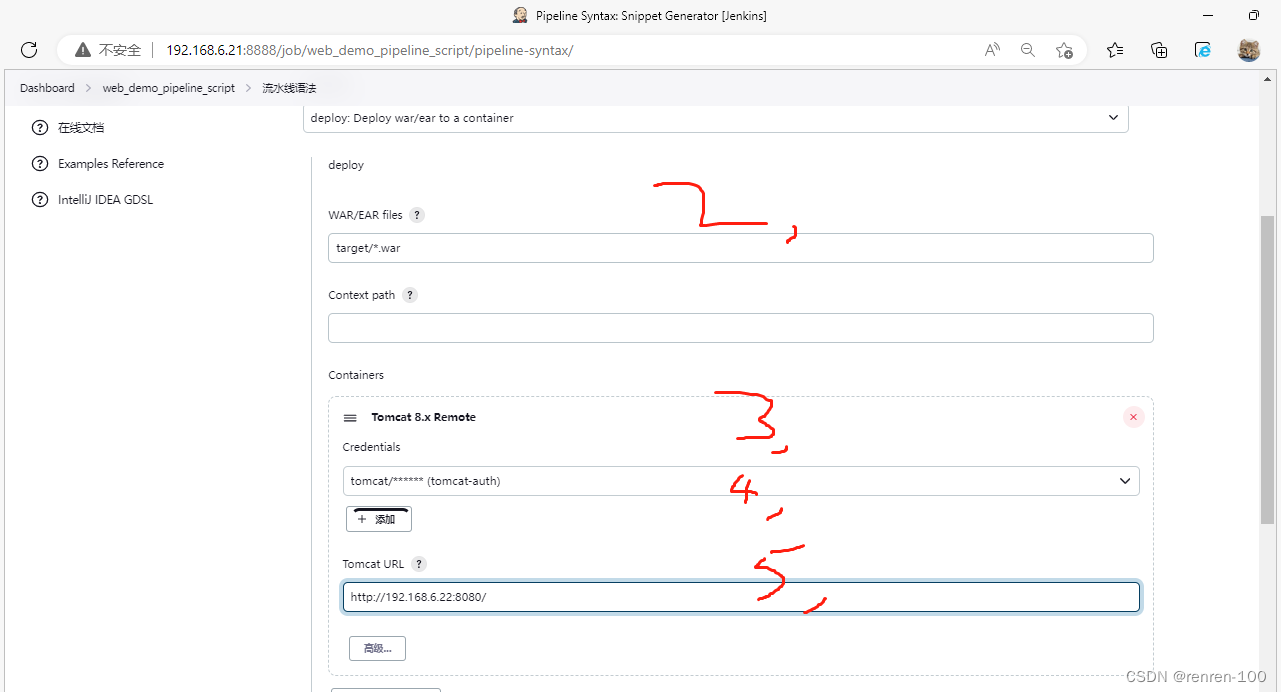Open the user profile avatar
The width and height of the screenshot is (1281, 692).
coord(1249,50)
